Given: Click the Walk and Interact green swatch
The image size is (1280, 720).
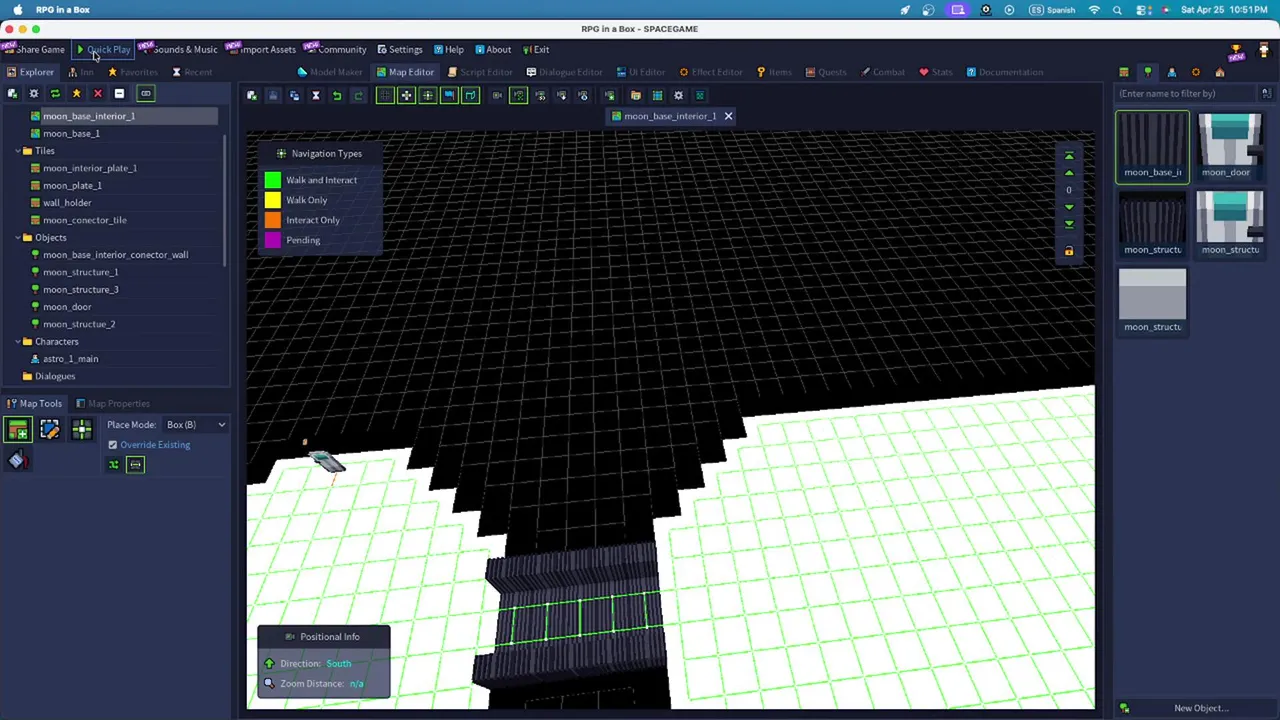Looking at the screenshot, I should point(273,180).
